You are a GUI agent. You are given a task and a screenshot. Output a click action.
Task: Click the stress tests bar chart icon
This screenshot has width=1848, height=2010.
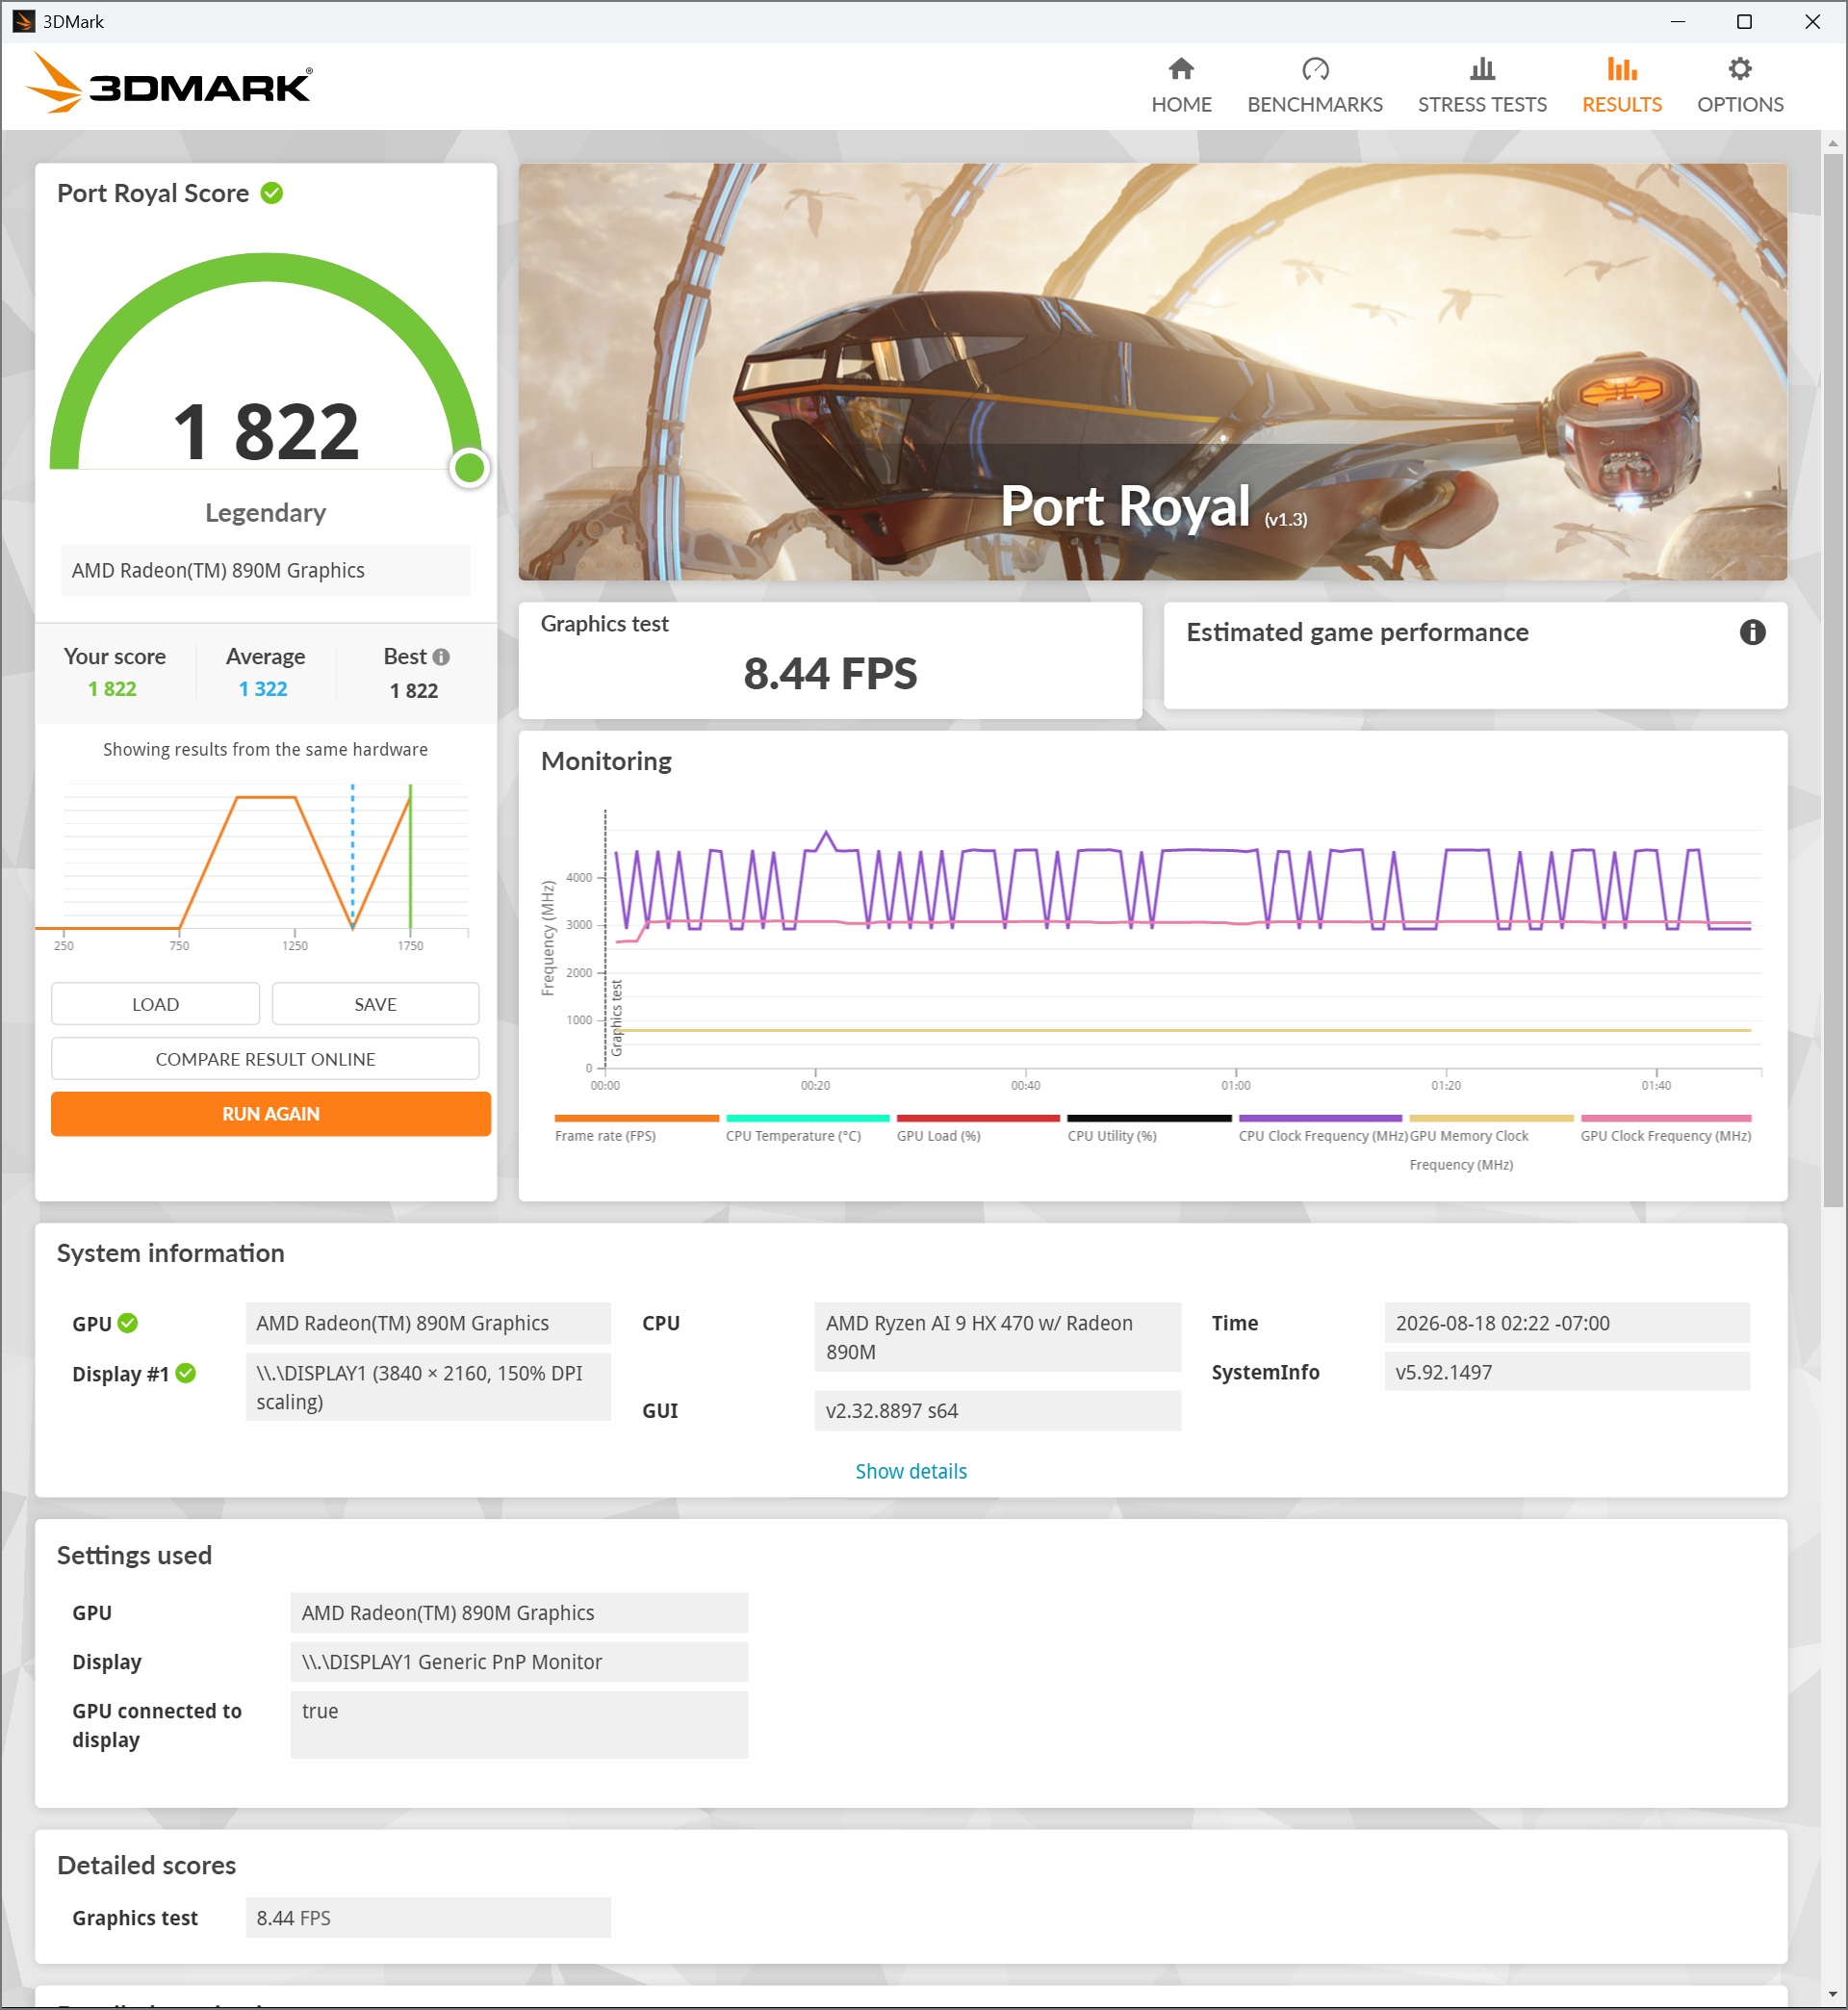1482,69
